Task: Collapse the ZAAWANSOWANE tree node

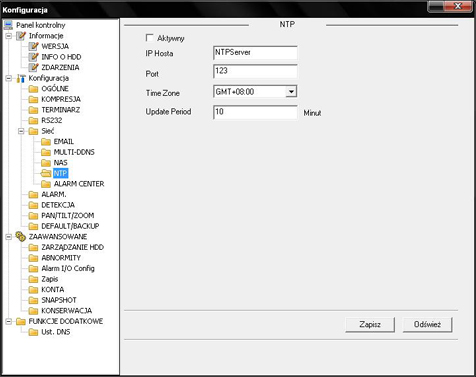Action: pyautogui.click(x=9, y=237)
